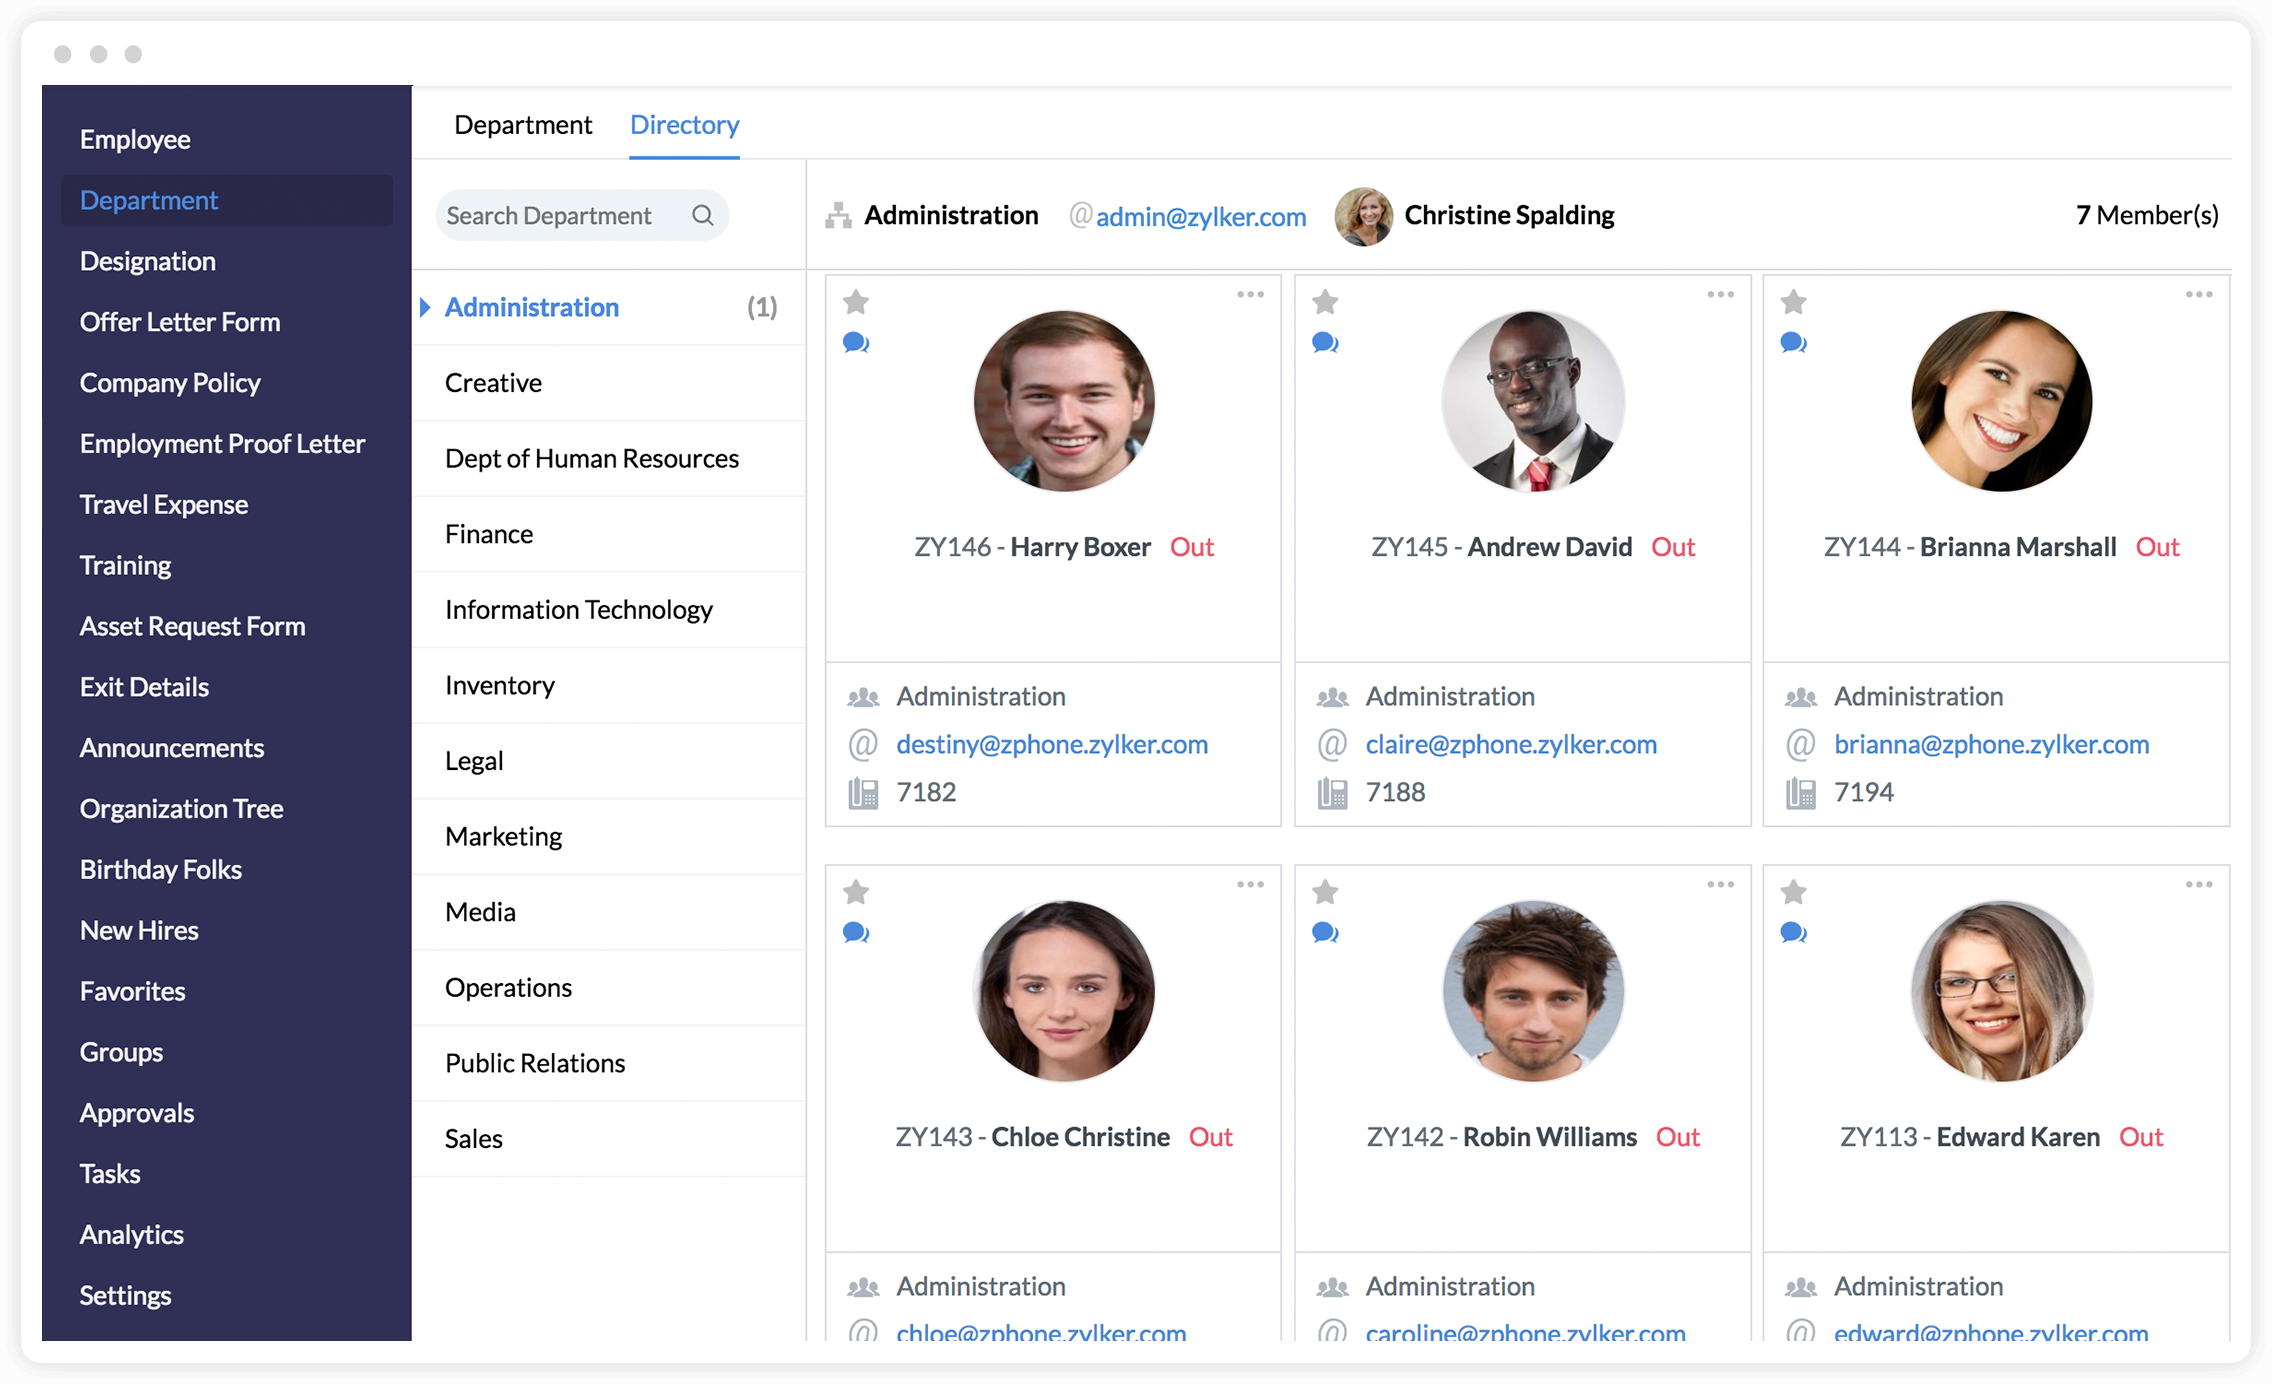This screenshot has width=2272, height=1384.
Task: Click the search magnifier icon in Search Department
Action: coord(701,214)
